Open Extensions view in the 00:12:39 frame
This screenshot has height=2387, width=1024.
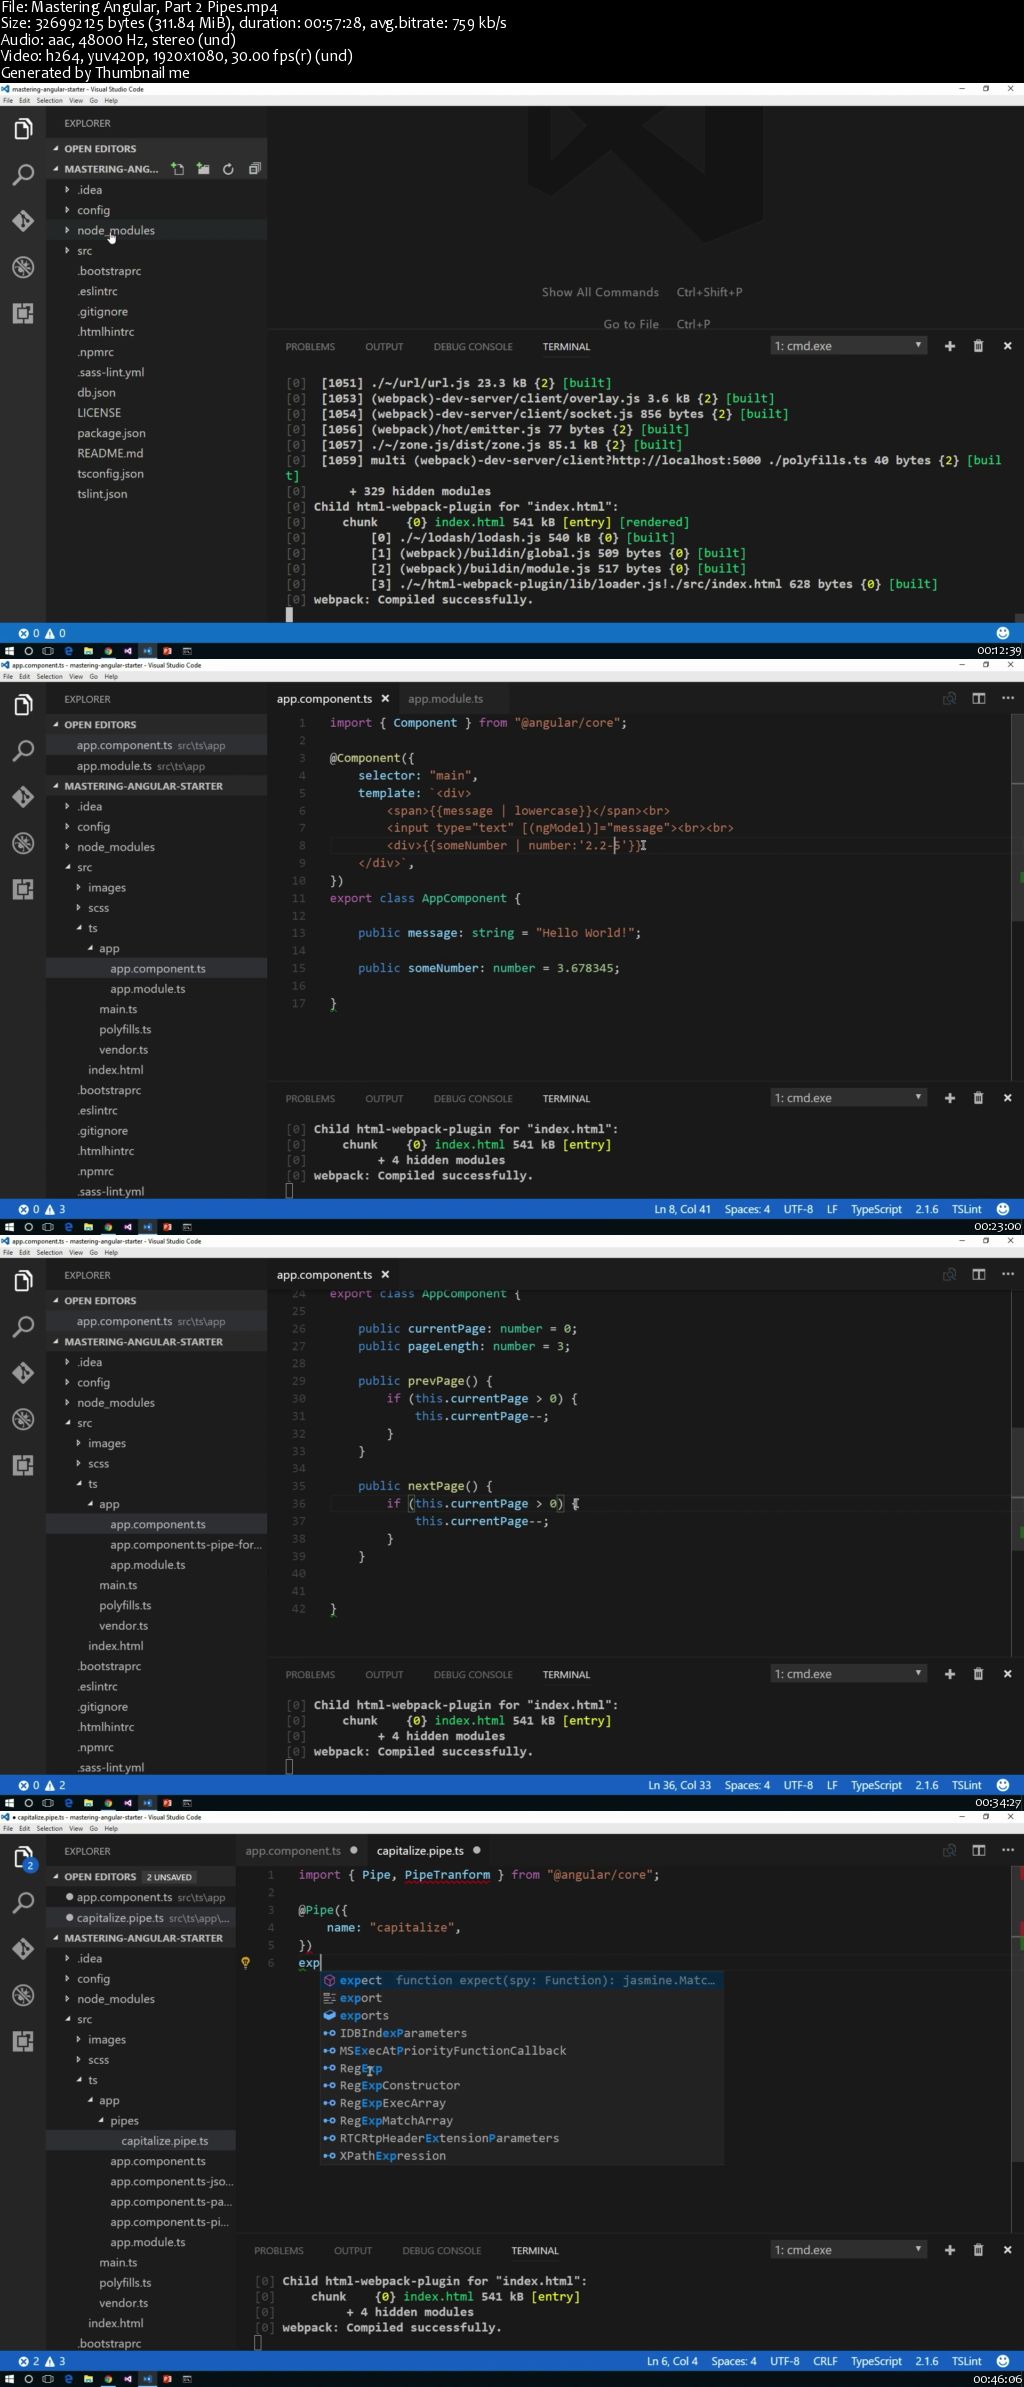pos(23,313)
